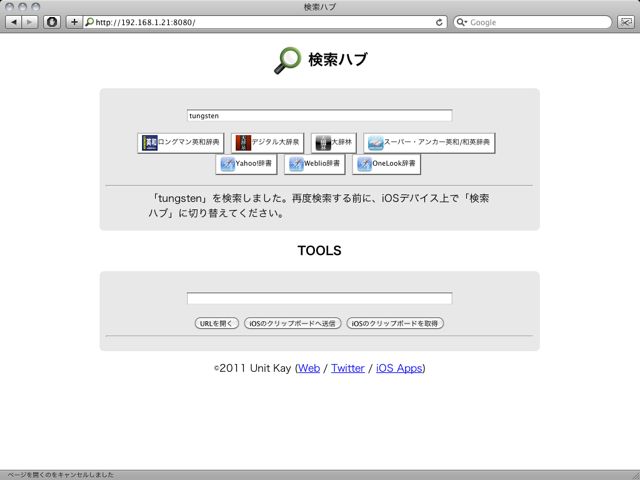Search with OneLook辞書 button
This screenshot has height=480, width=640.
pyautogui.click(x=387, y=164)
